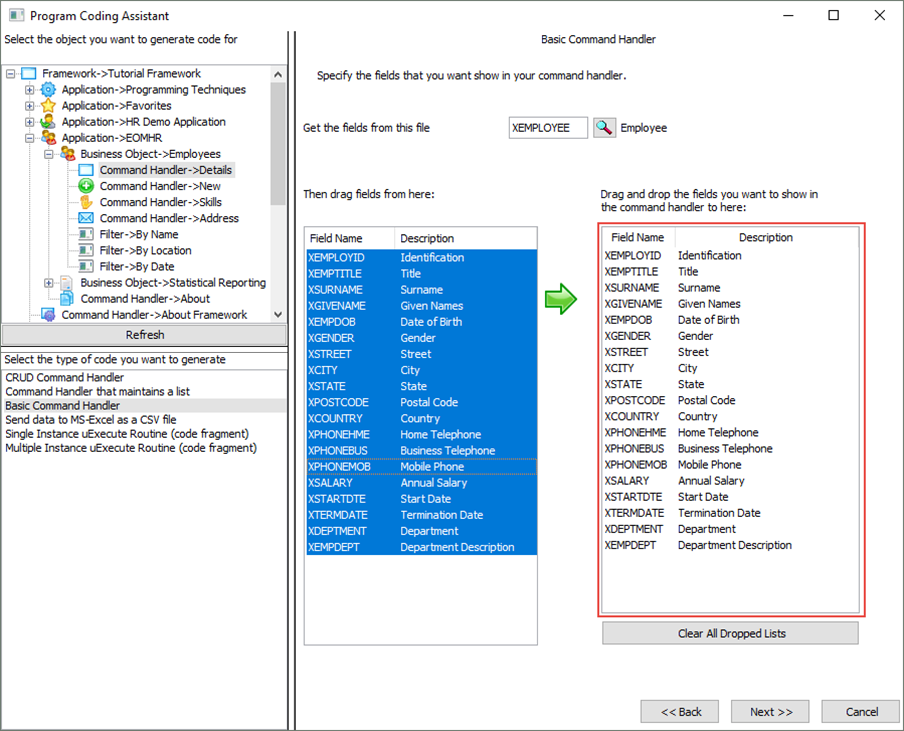Expand the HR Demo Application node
Screen dimensions: 904x731
point(29,122)
